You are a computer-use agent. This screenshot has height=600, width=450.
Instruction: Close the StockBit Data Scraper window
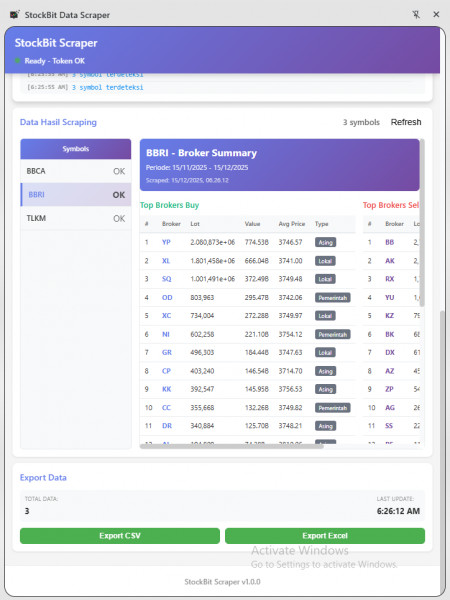[x=436, y=15]
